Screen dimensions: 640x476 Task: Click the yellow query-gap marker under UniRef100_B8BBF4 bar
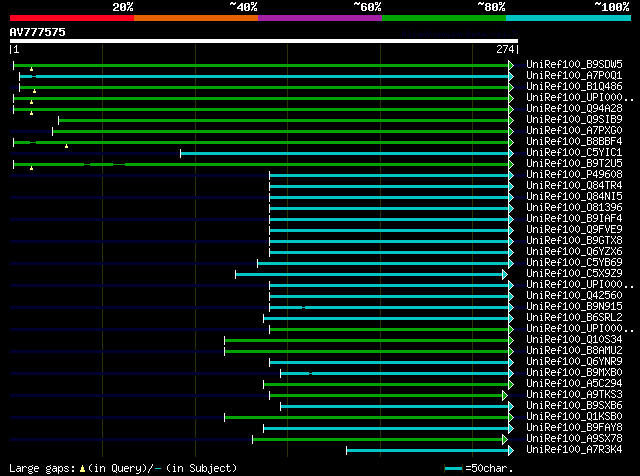pyautogui.click(x=66, y=146)
